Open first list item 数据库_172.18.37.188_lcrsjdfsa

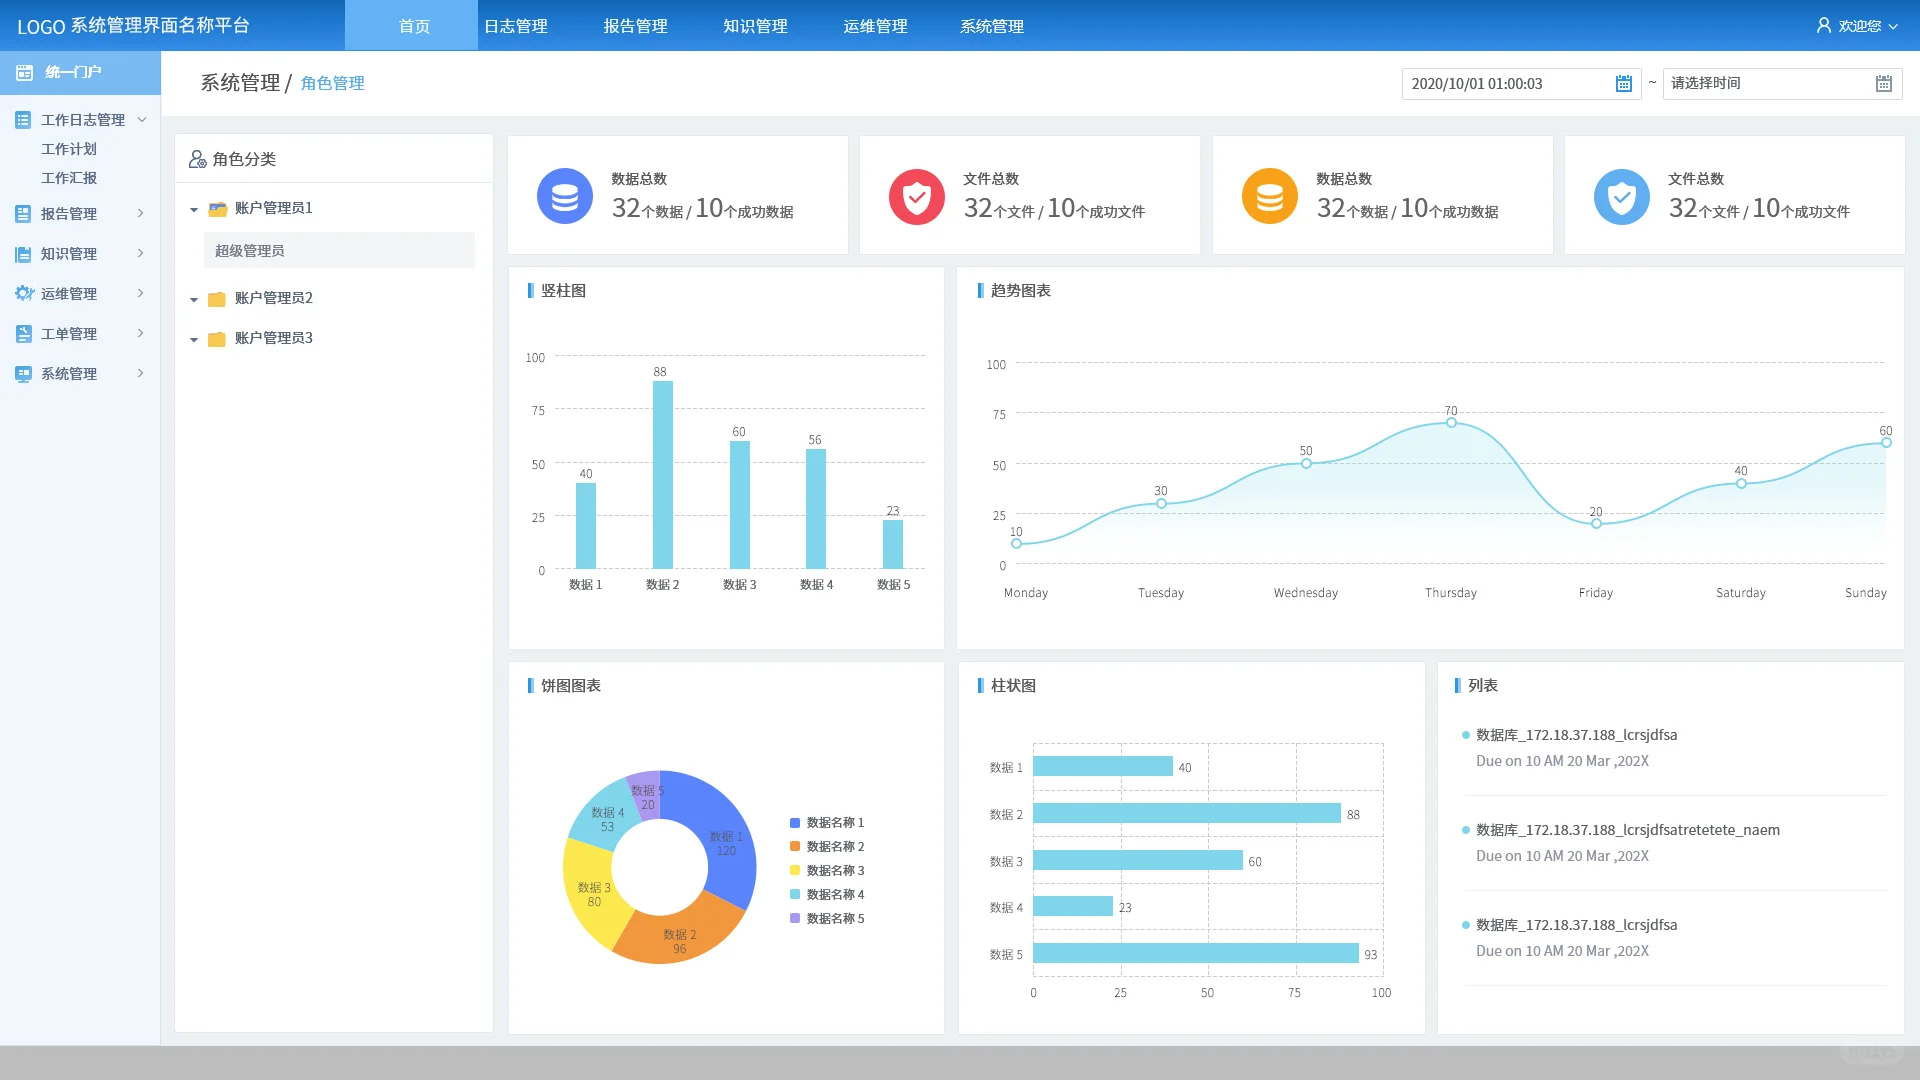[x=1576, y=735]
